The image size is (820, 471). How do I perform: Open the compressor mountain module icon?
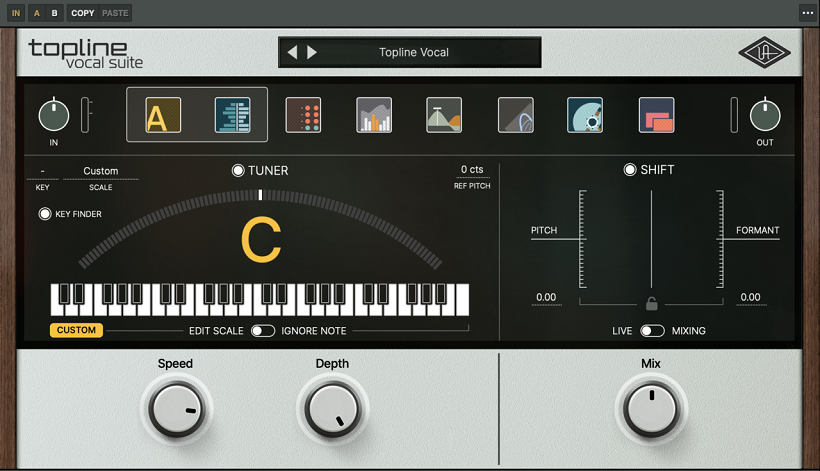[x=444, y=115]
